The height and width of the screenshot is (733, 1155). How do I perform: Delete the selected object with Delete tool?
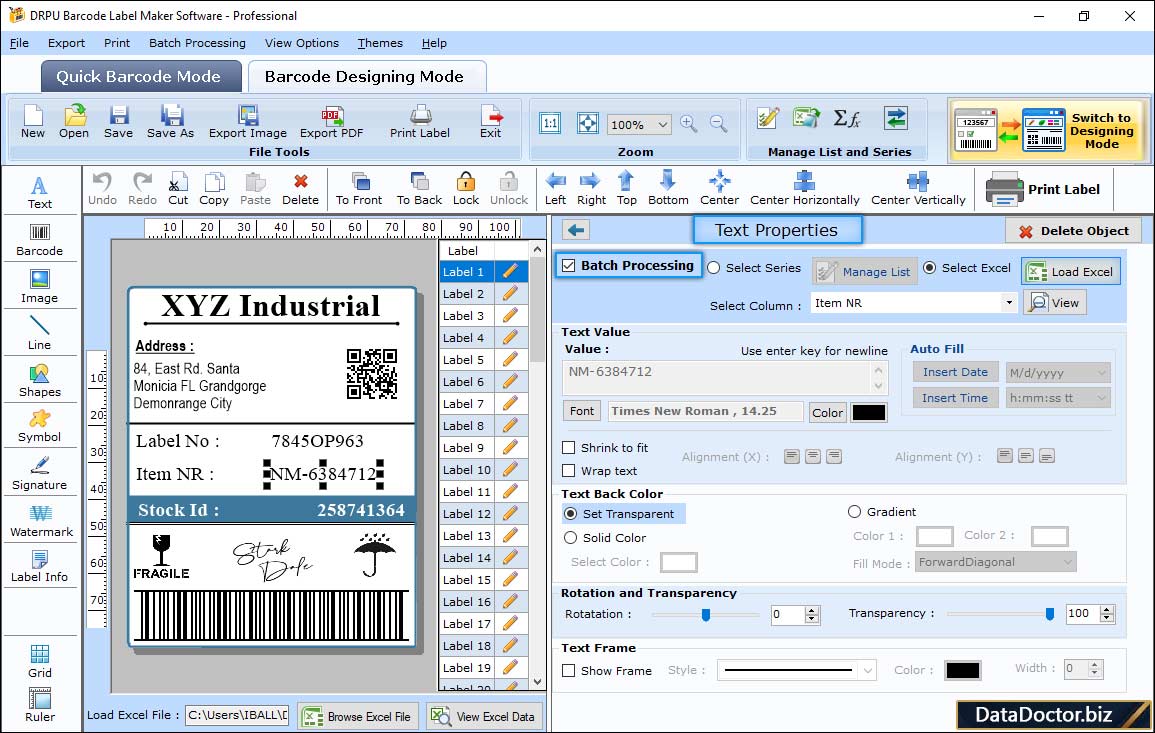[301, 189]
